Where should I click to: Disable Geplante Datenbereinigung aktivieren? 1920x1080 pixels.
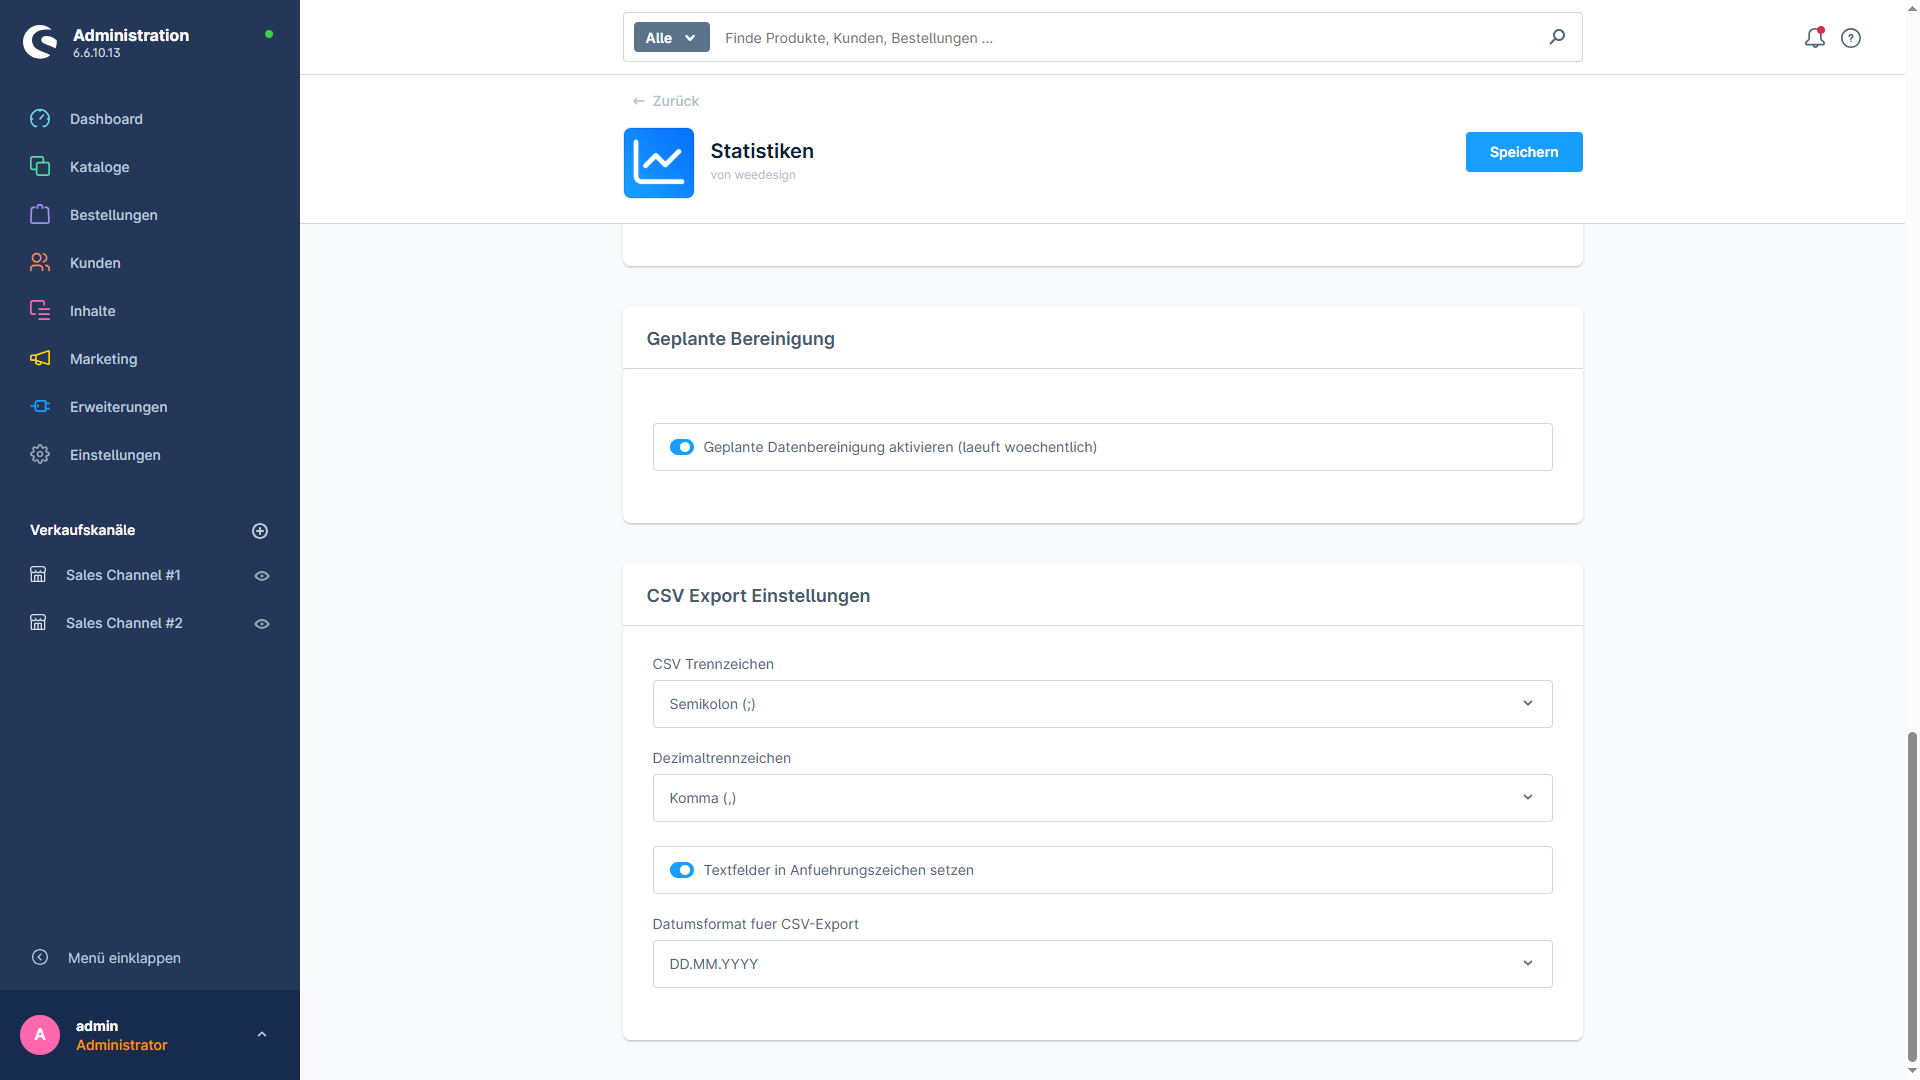click(x=682, y=447)
